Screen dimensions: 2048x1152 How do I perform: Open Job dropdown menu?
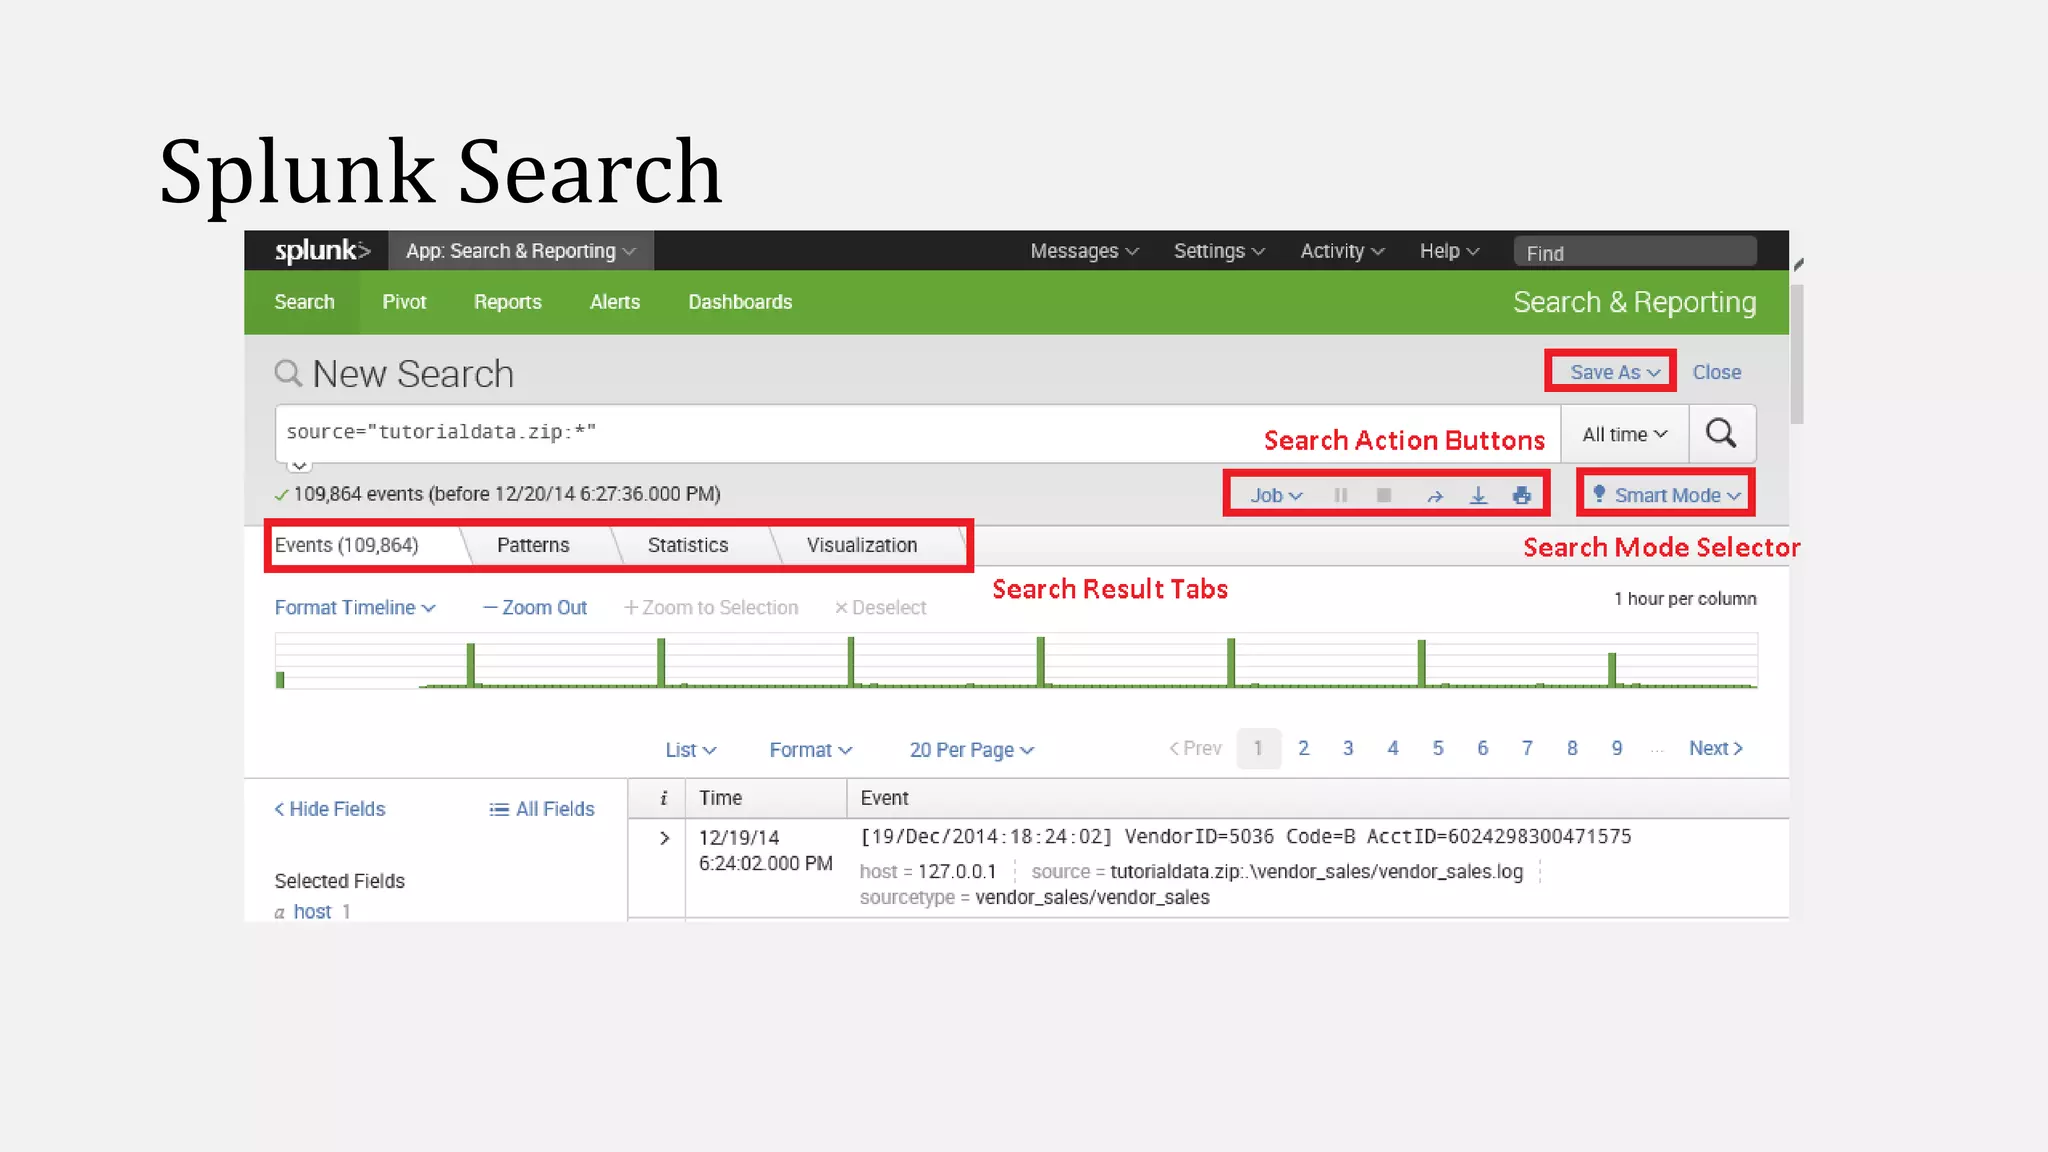1276,495
